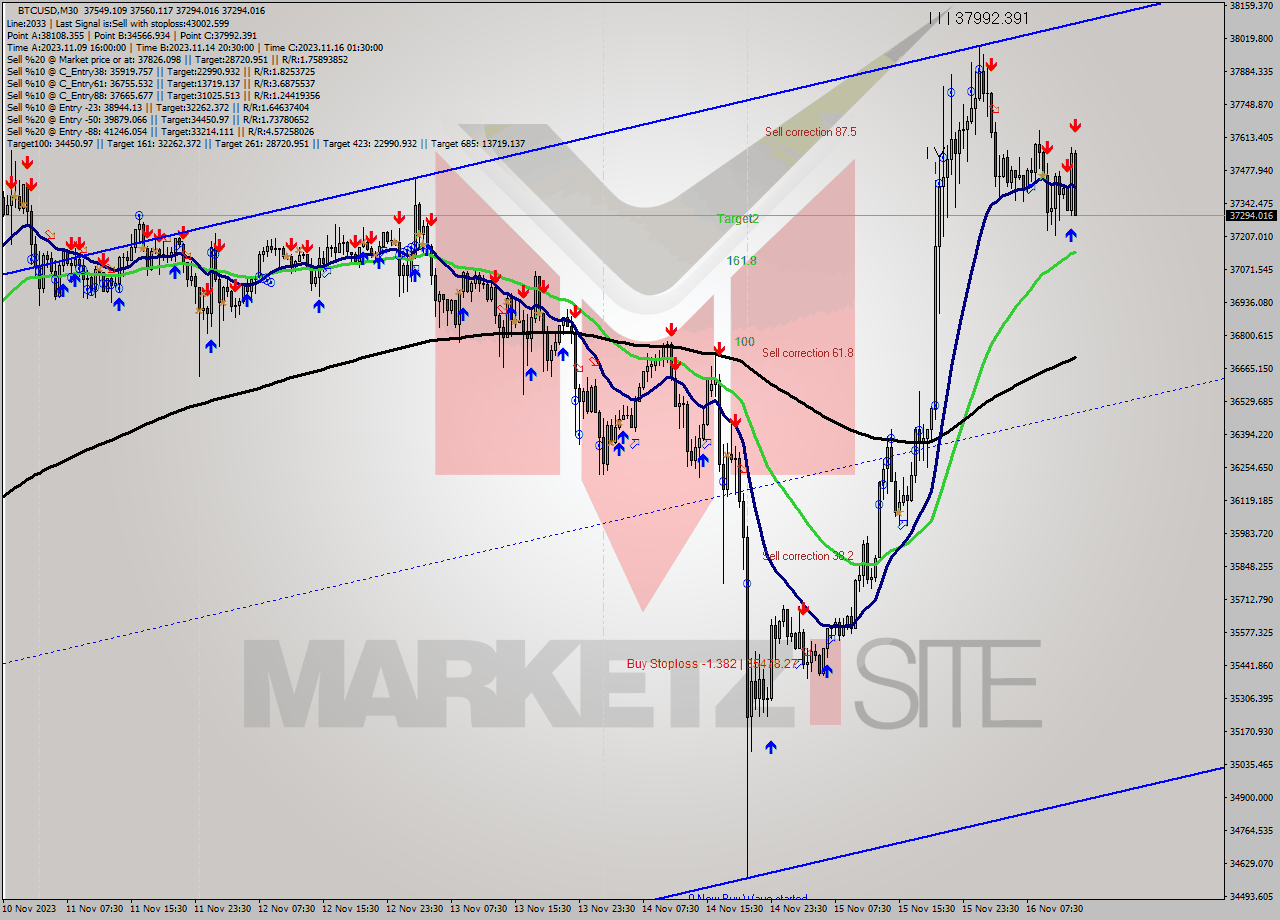
Task: Select the '12 Nov 07:30' time label
Action: coord(287,909)
